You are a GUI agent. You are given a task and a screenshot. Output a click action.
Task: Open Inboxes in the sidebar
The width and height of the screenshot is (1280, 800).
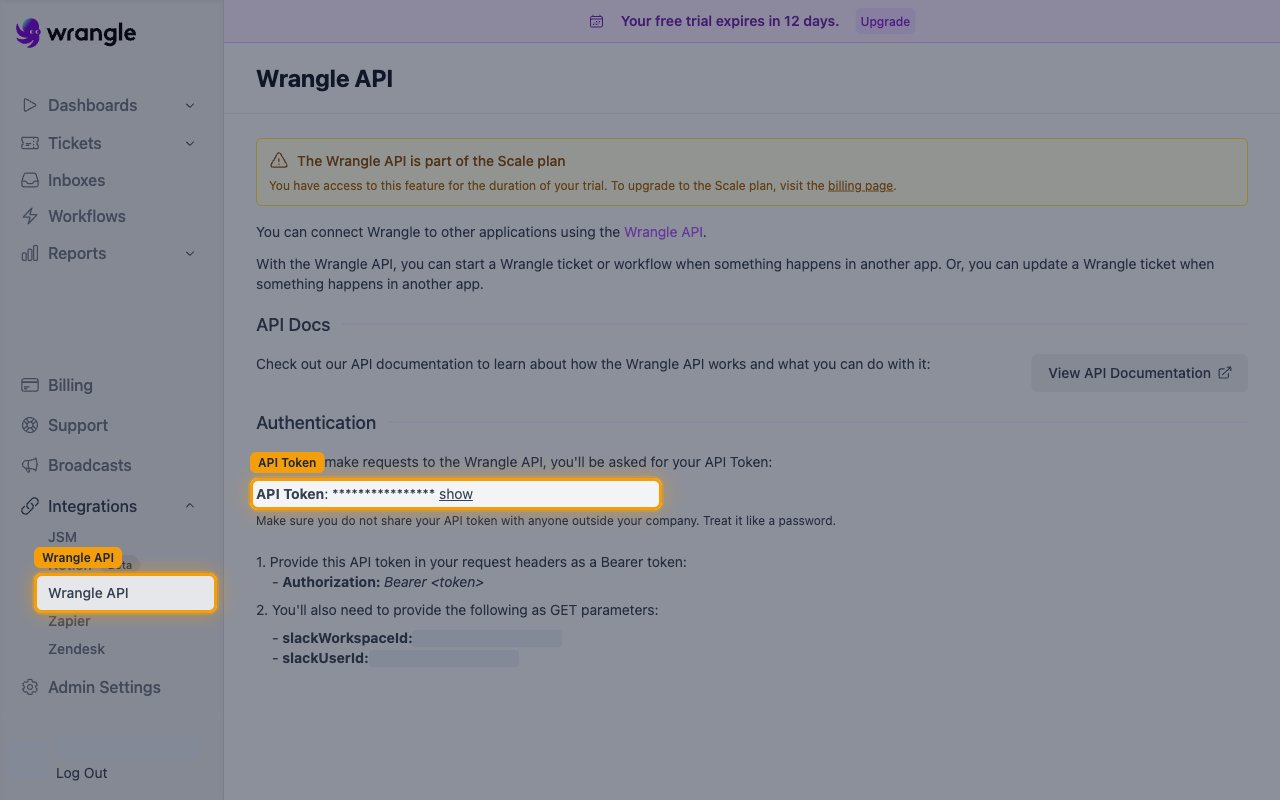coord(76,180)
